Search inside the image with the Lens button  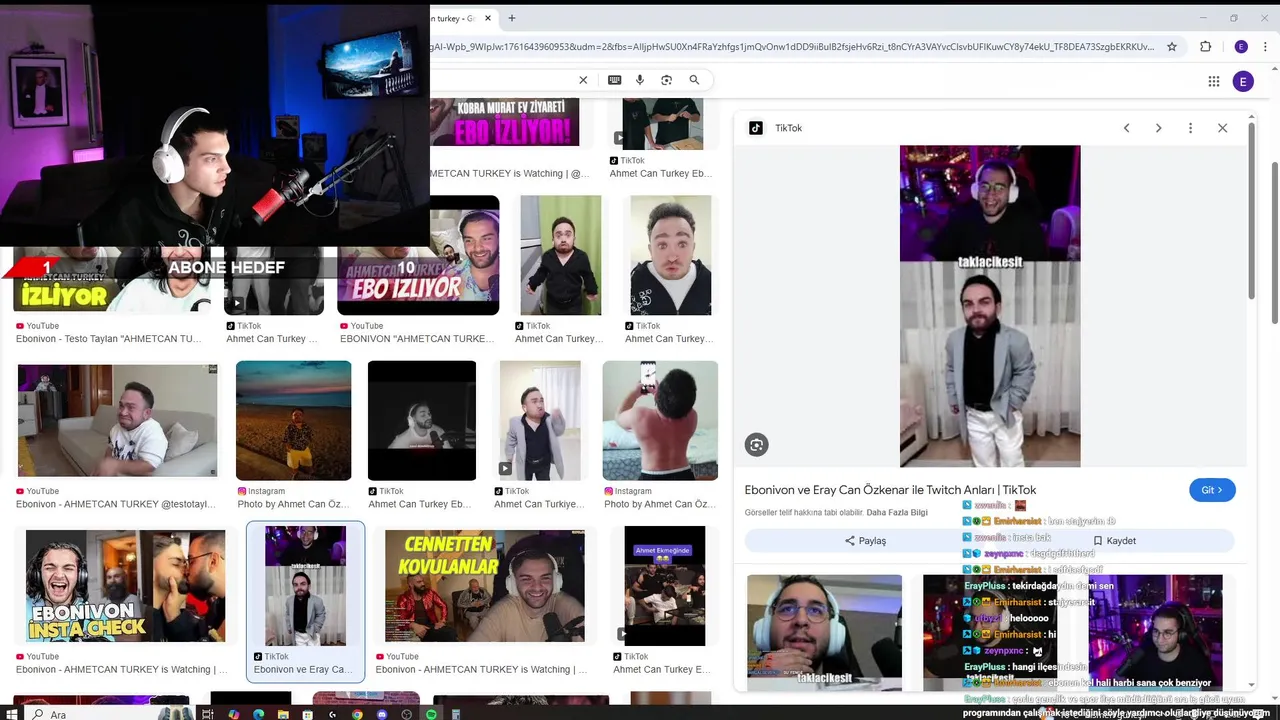[757, 445]
